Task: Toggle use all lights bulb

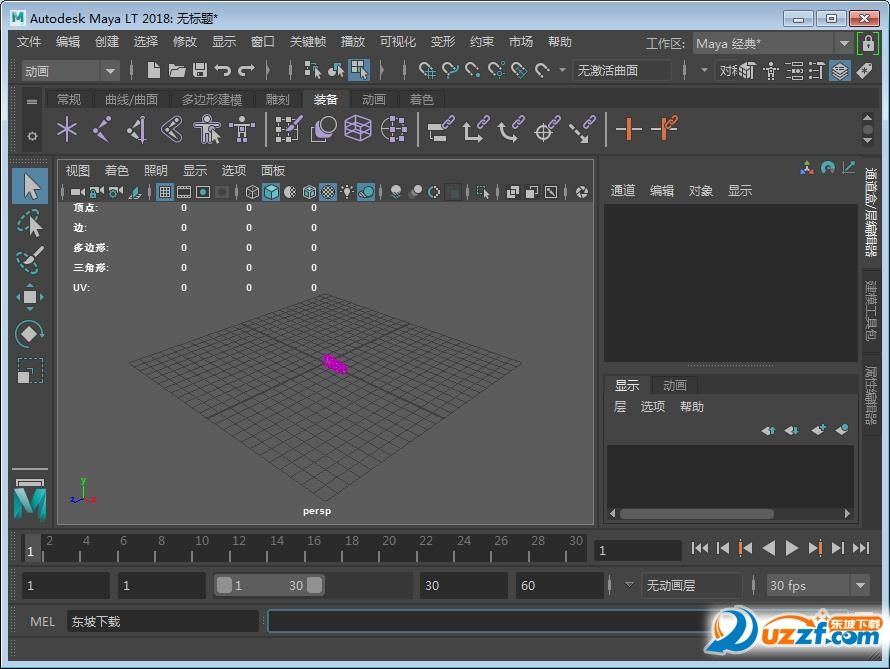Action: 347,192
